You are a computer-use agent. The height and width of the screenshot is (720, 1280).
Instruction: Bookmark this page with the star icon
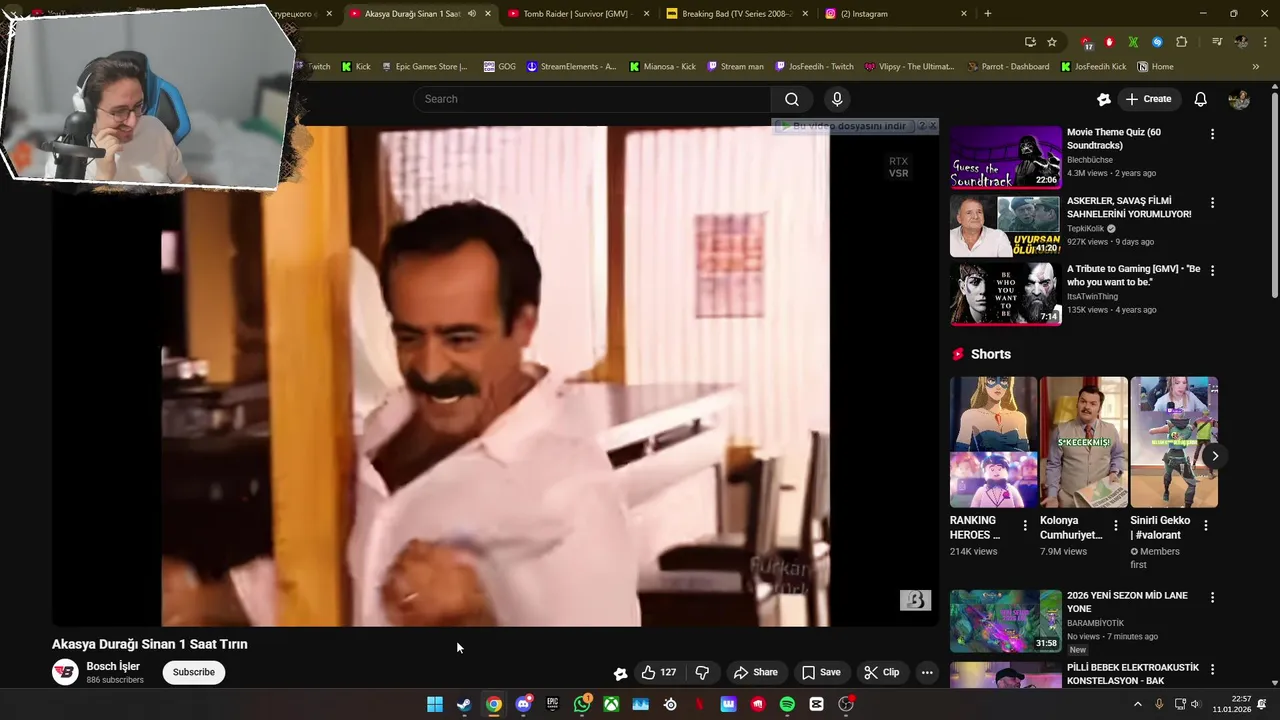pyautogui.click(x=1052, y=42)
